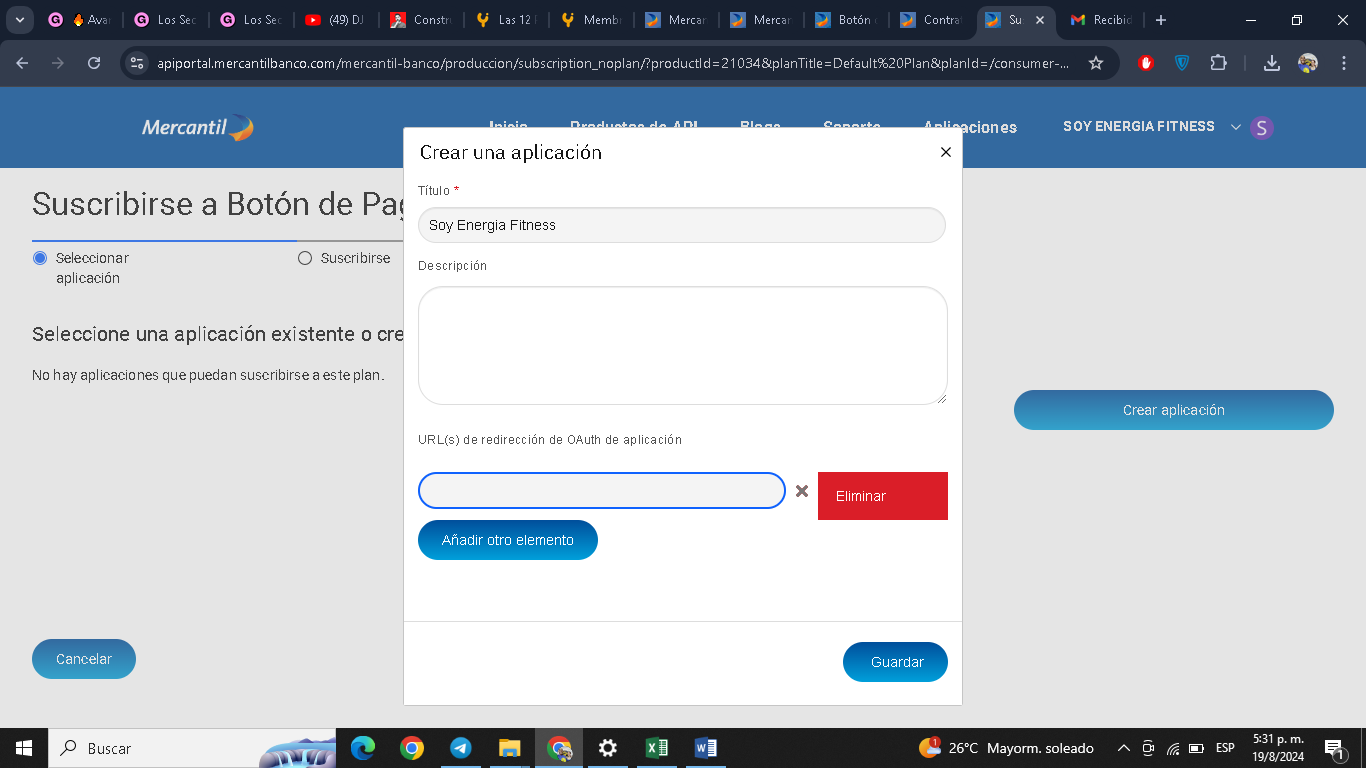Expand the SOY ENERGIA FITNESS account dropdown
Screen dimensions: 1366x768
pos(1236,127)
